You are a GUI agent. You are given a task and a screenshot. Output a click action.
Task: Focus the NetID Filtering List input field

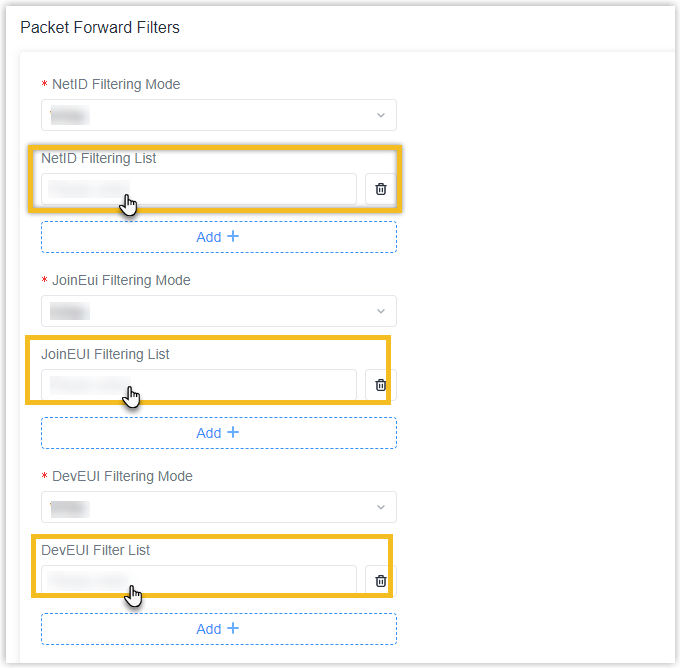198,189
